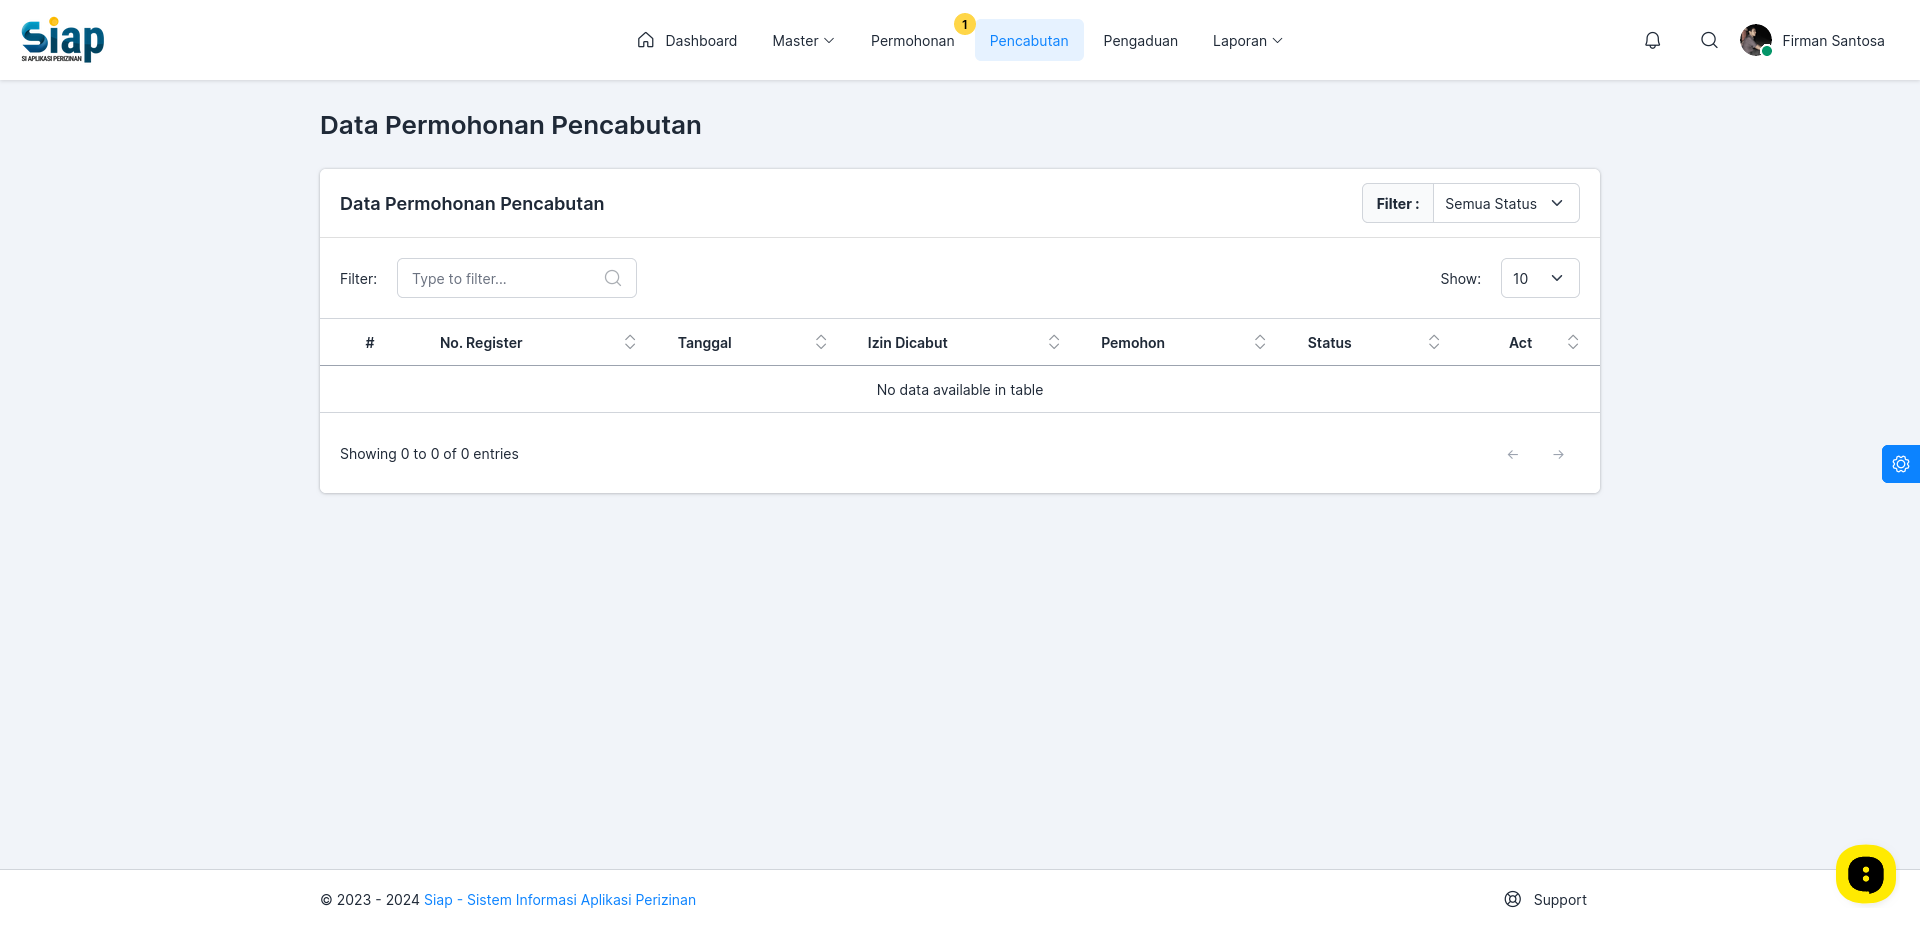Open the yellow chat widget
The width and height of the screenshot is (1920, 928).
[x=1866, y=874]
